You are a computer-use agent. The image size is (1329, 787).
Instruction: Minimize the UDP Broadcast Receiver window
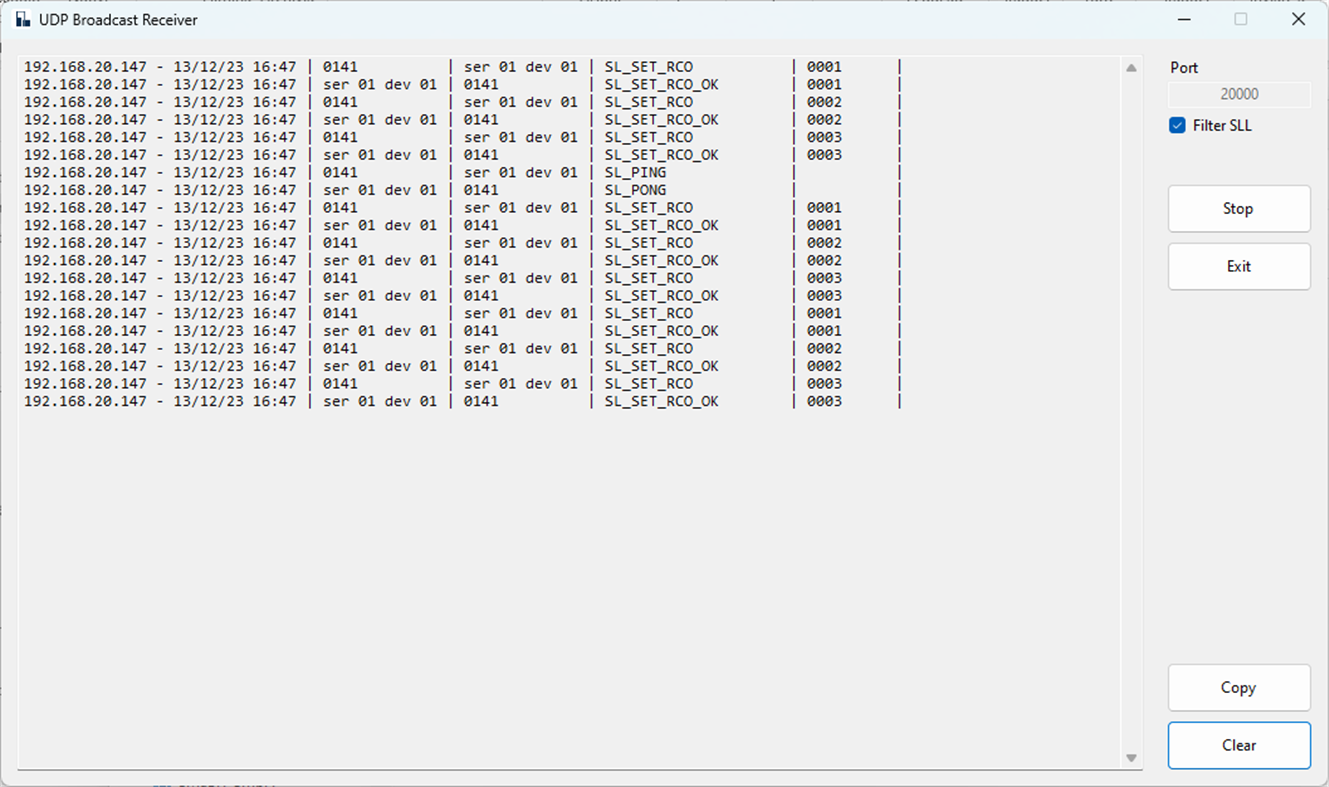[x=1183, y=19]
